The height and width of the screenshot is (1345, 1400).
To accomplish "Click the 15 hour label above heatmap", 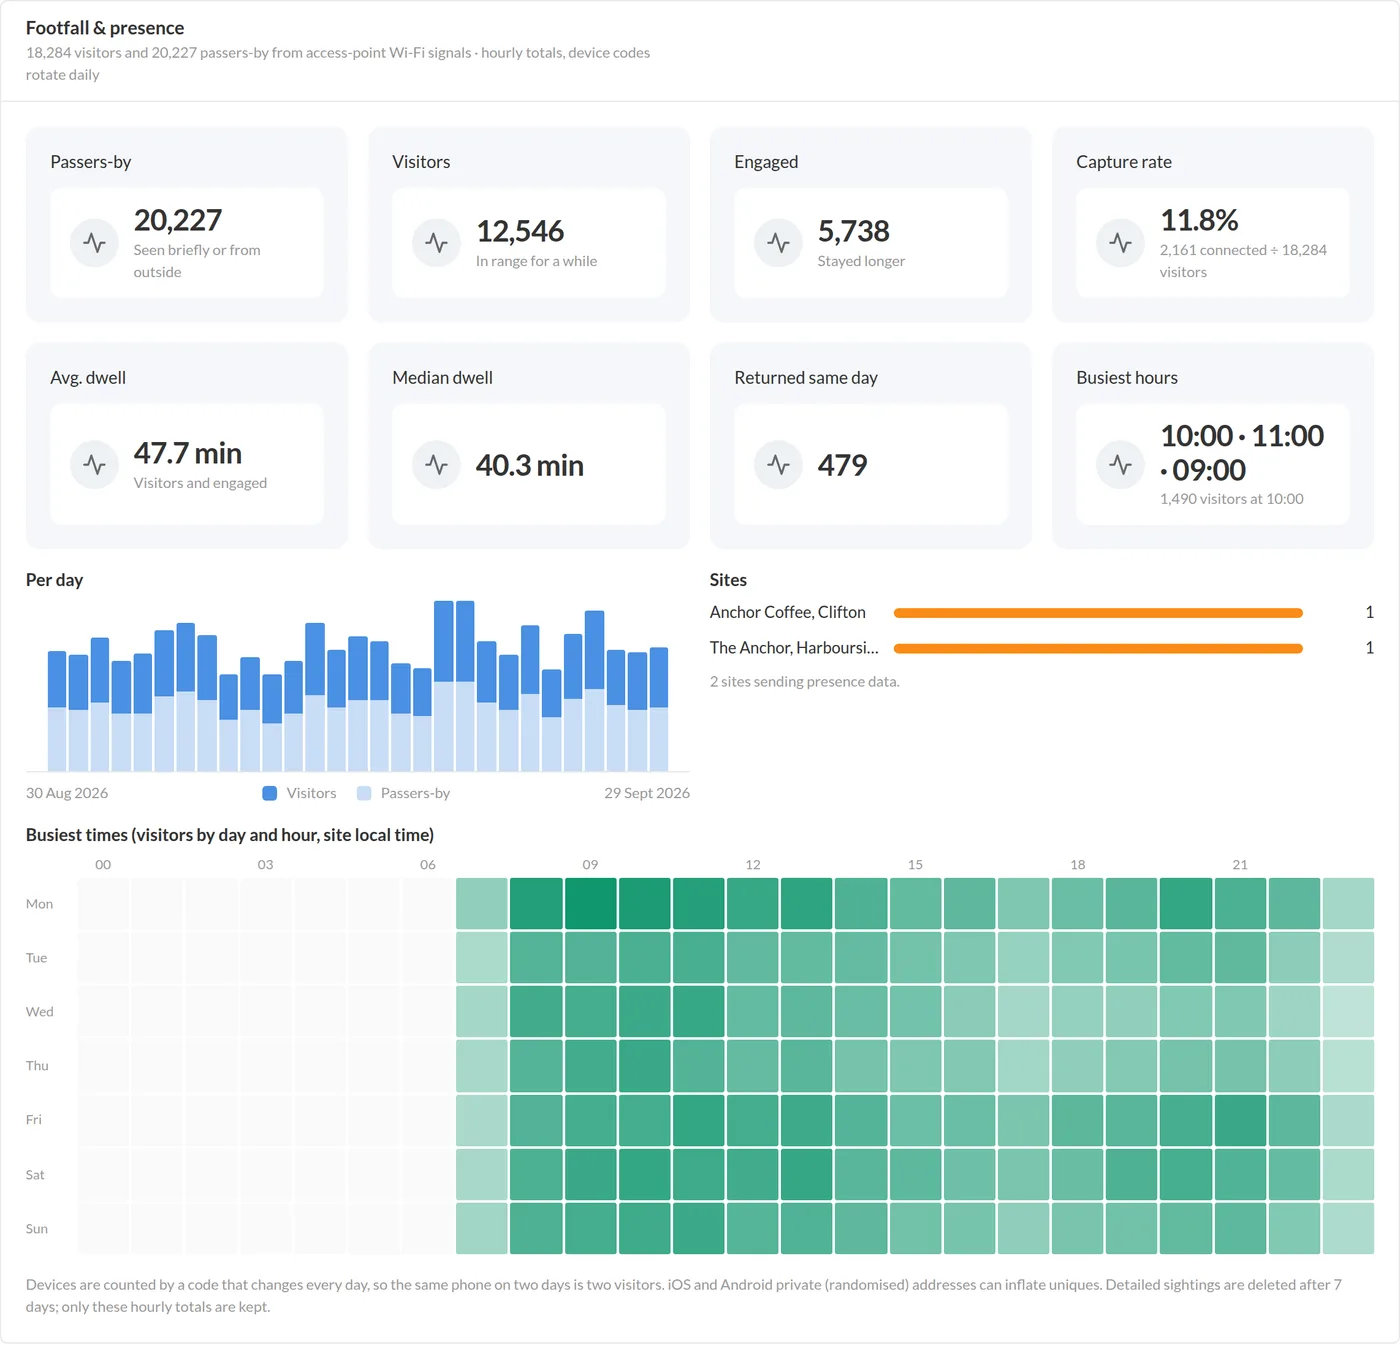I will [915, 865].
